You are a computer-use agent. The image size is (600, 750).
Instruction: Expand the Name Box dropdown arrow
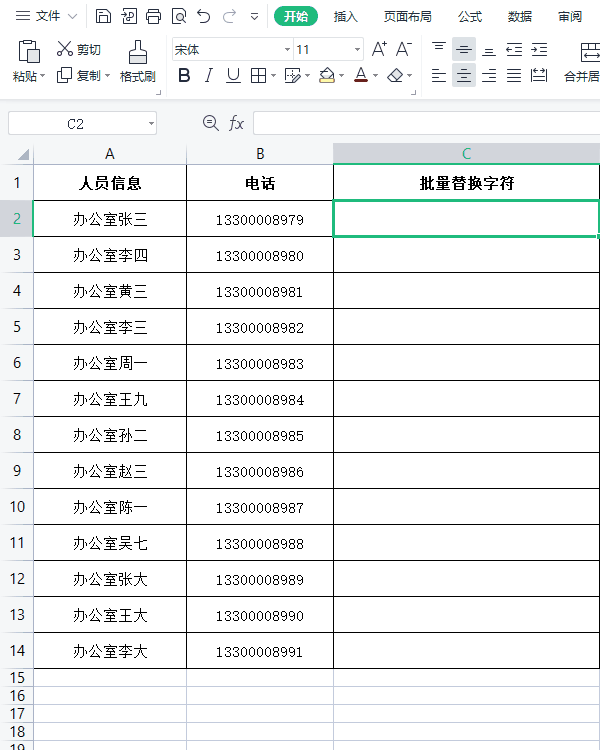tap(151, 123)
